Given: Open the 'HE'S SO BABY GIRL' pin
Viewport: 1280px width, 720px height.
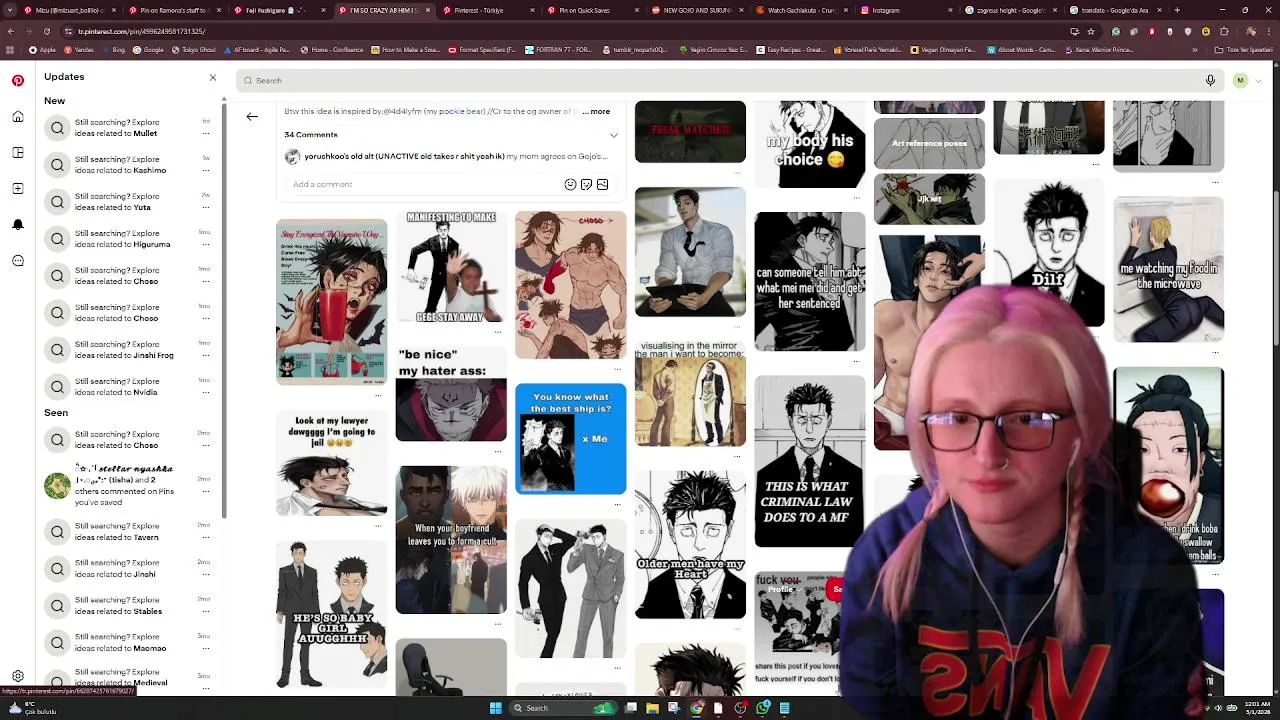Looking at the screenshot, I should tap(331, 615).
